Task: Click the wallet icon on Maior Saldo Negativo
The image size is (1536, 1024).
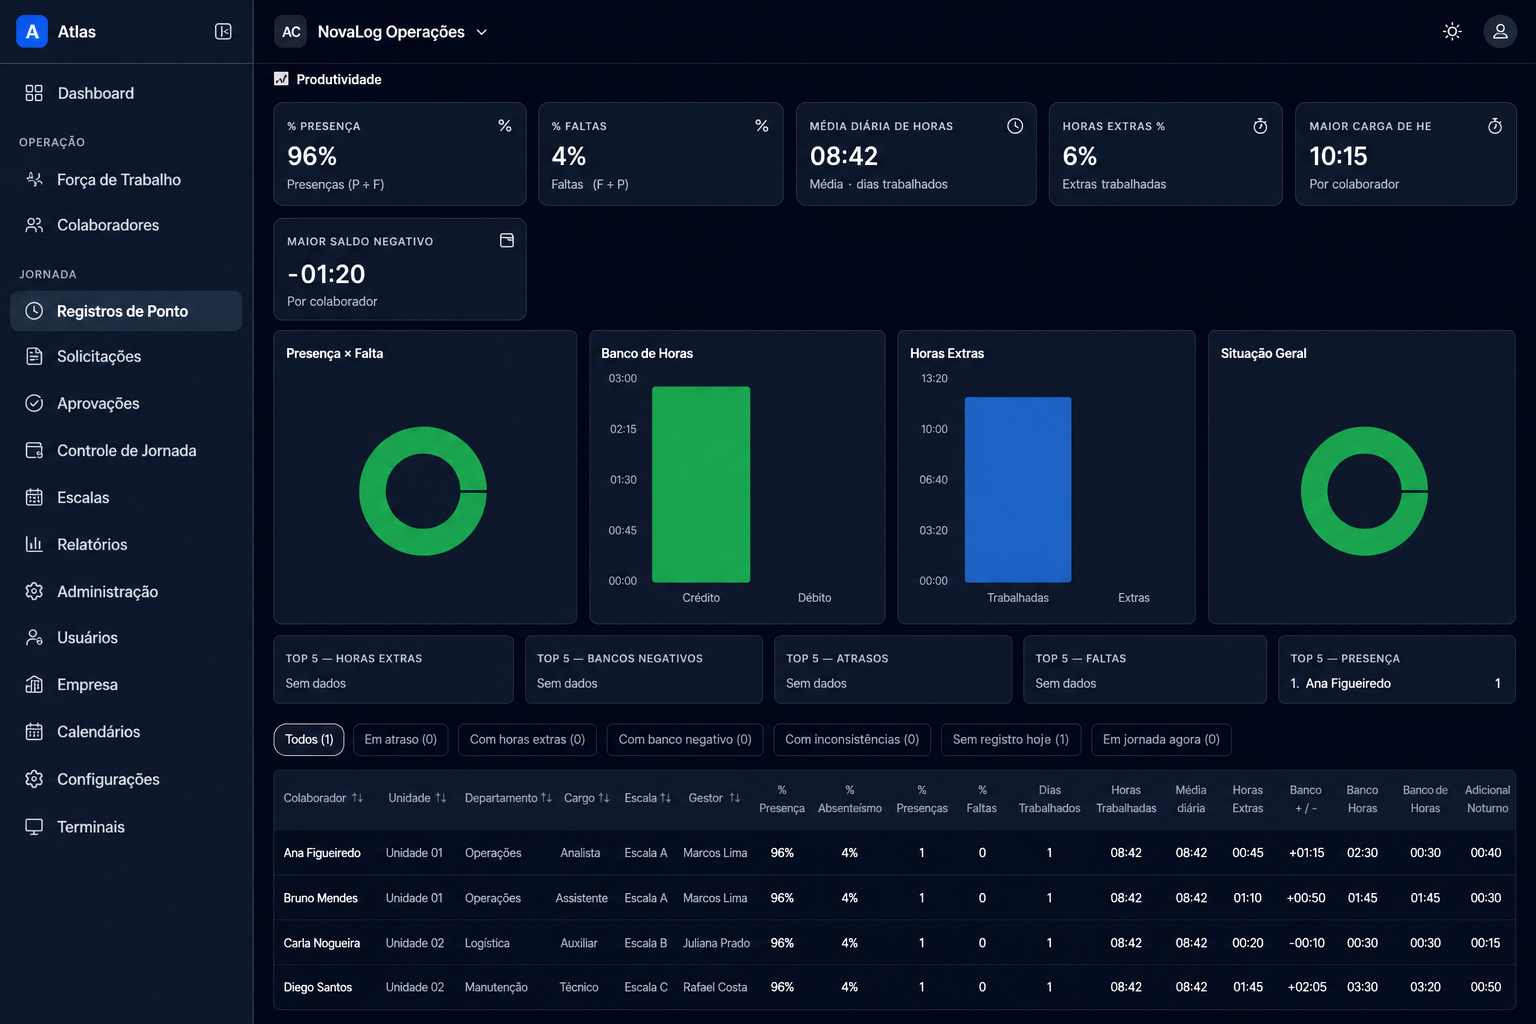Action: pyautogui.click(x=507, y=240)
